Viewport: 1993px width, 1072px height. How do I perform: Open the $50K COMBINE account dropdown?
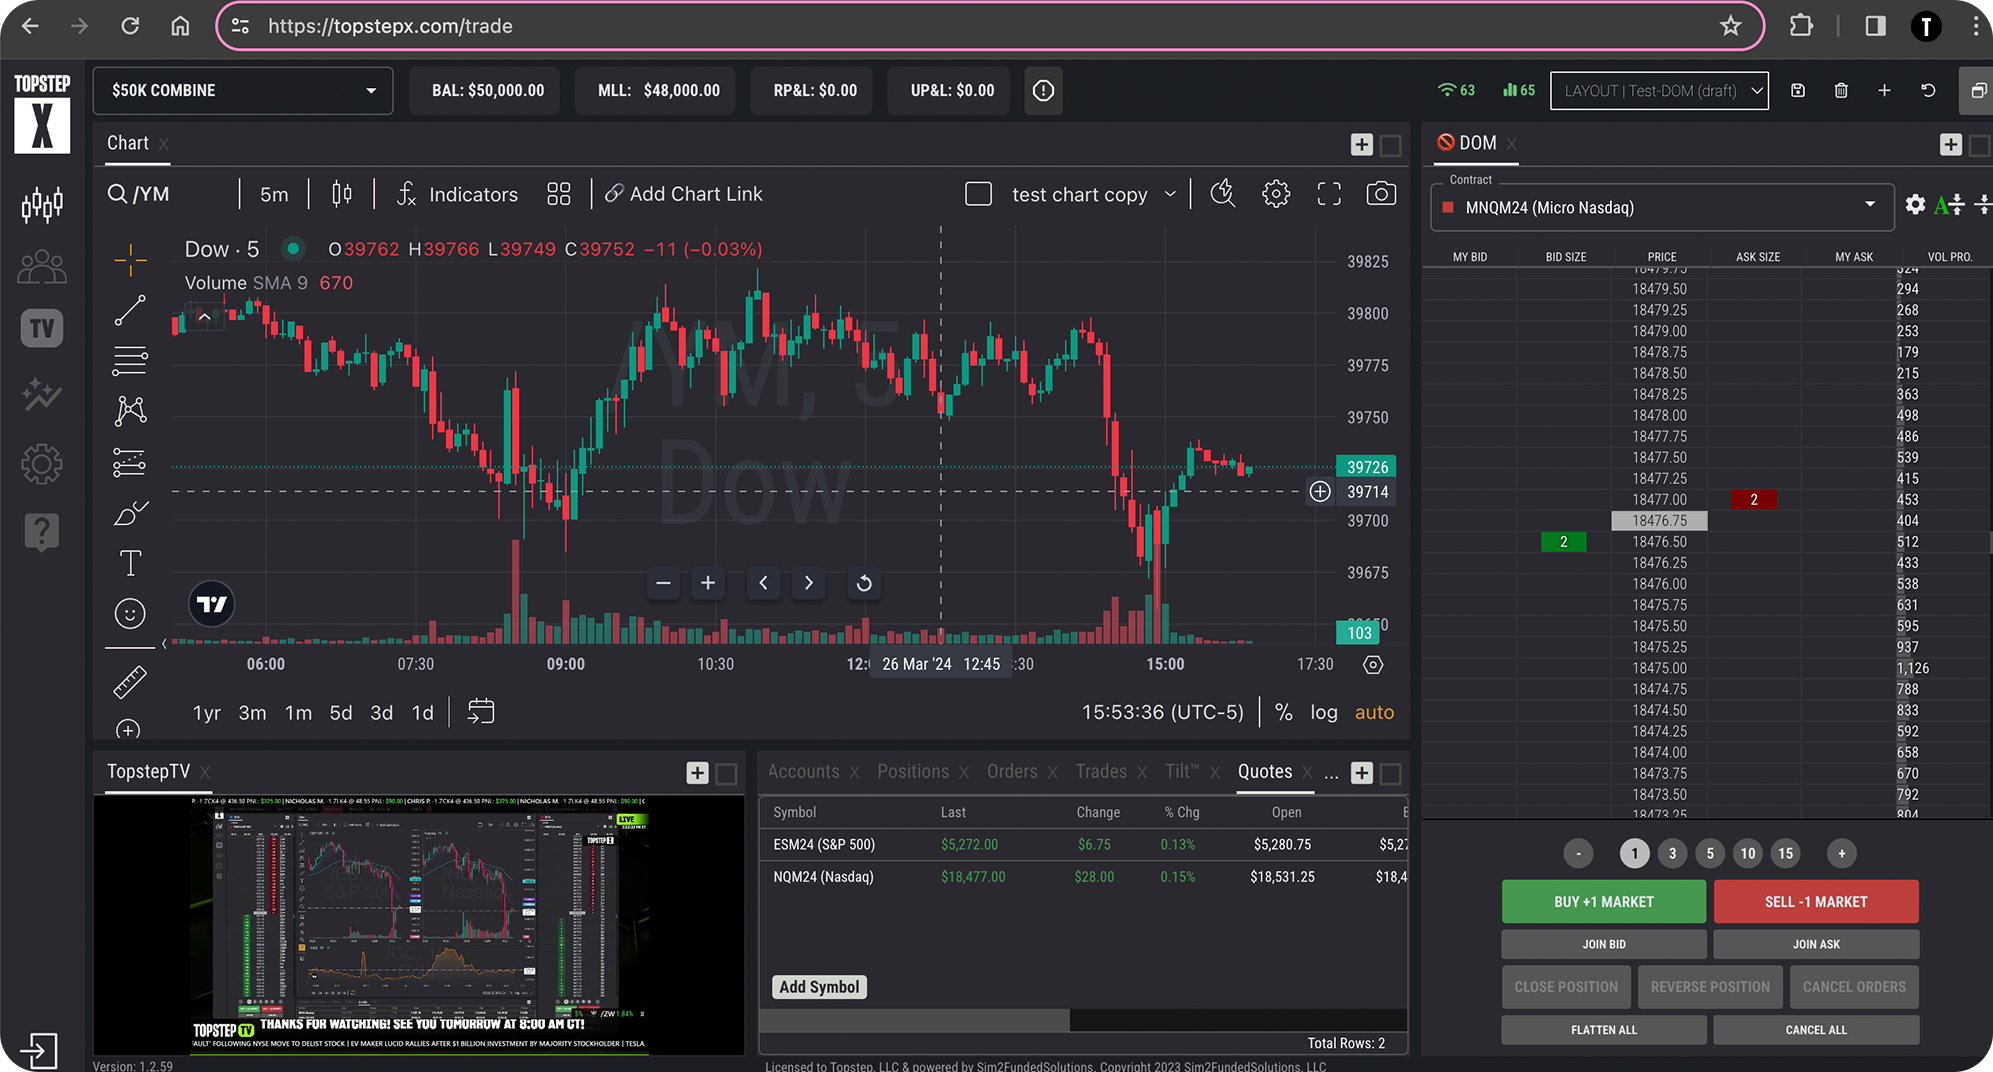243,90
